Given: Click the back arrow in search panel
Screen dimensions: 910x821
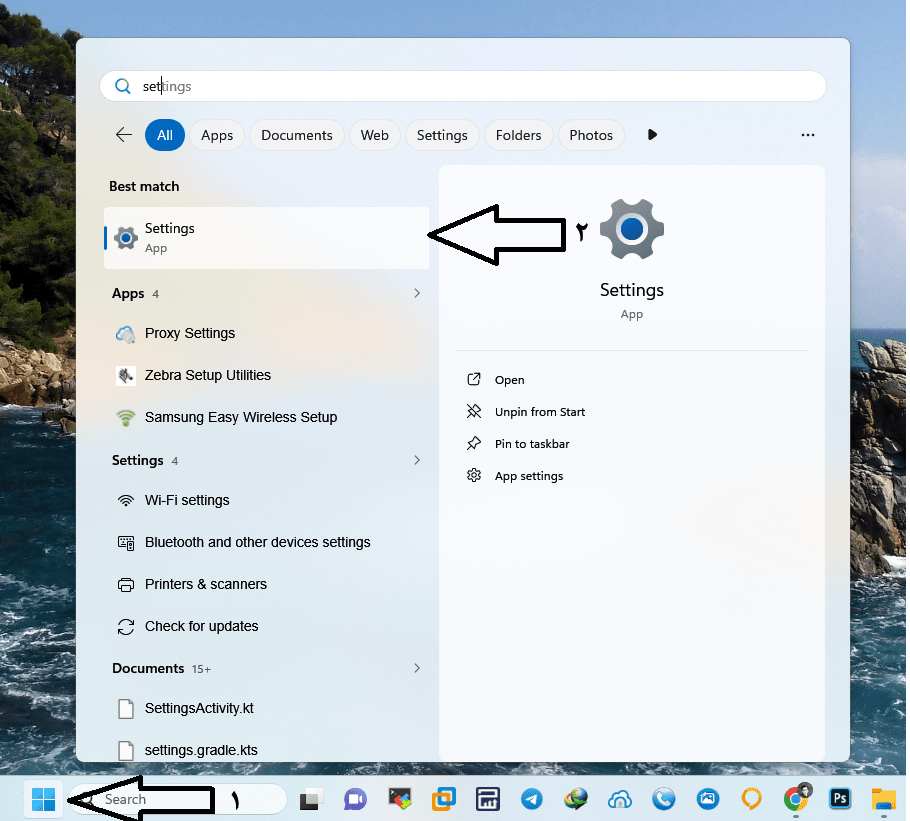Looking at the screenshot, I should click(124, 135).
